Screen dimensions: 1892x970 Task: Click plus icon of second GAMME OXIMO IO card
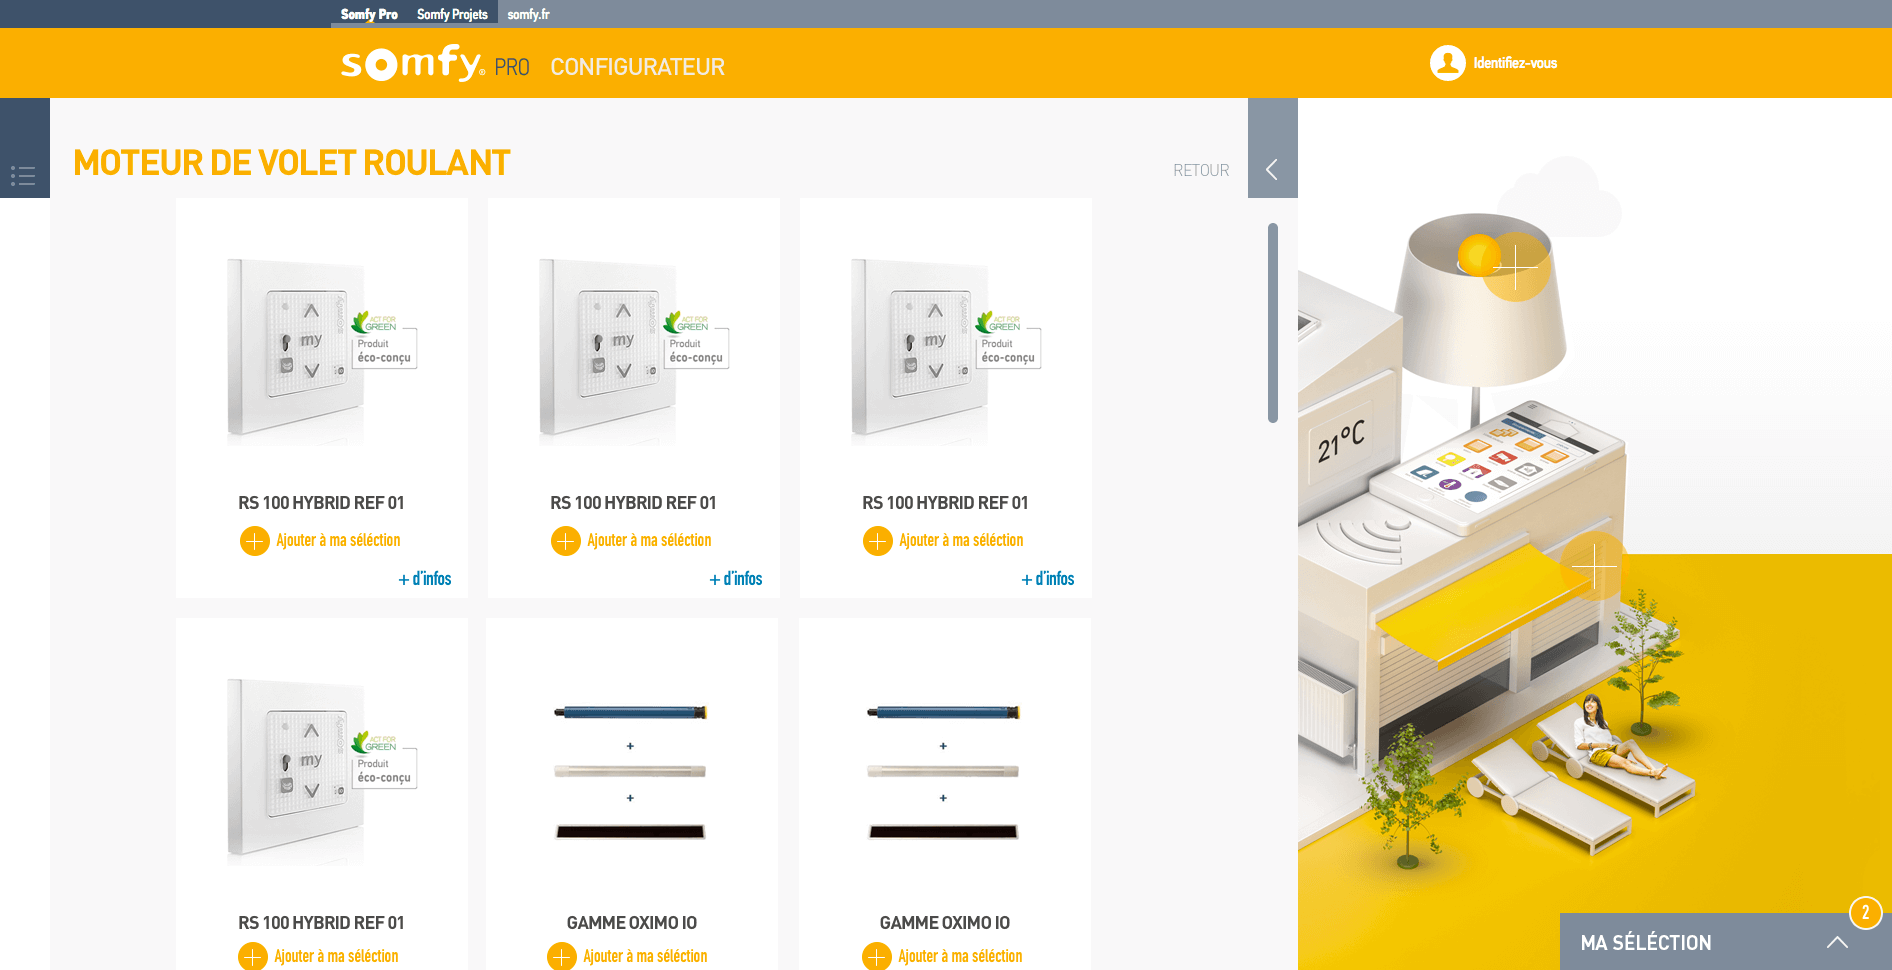[x=877, y=957]
